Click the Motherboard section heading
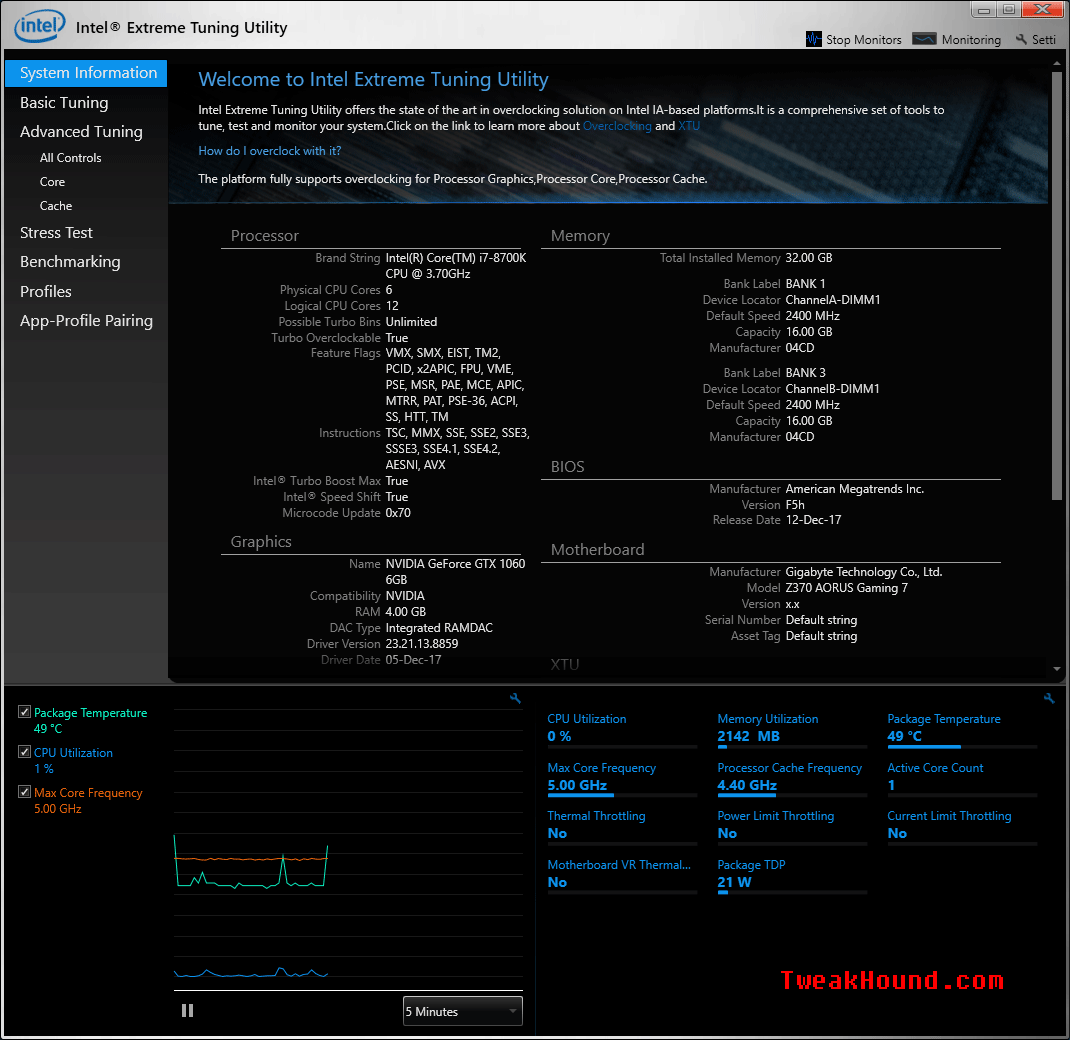1070x1040 pixels. click(597, 550)
